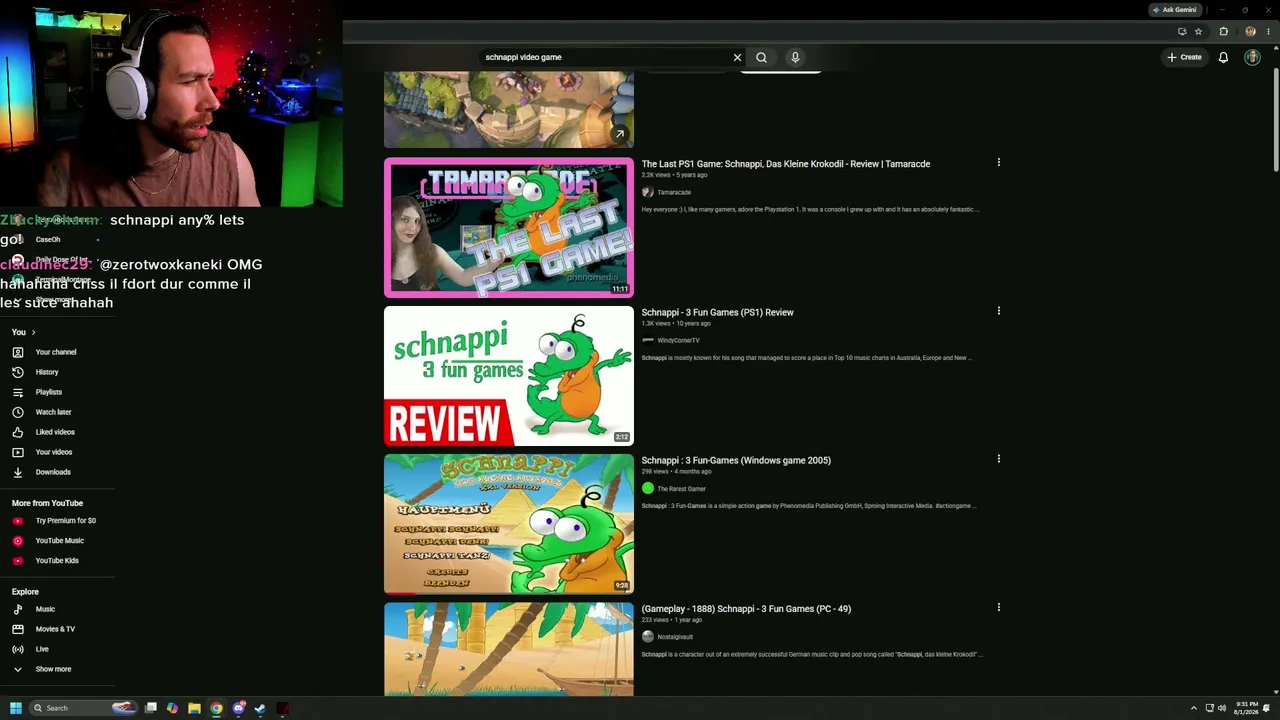The image size is (1280, 720).
Task: Open the Chrome profile avatar
Action: point(1250,31)
